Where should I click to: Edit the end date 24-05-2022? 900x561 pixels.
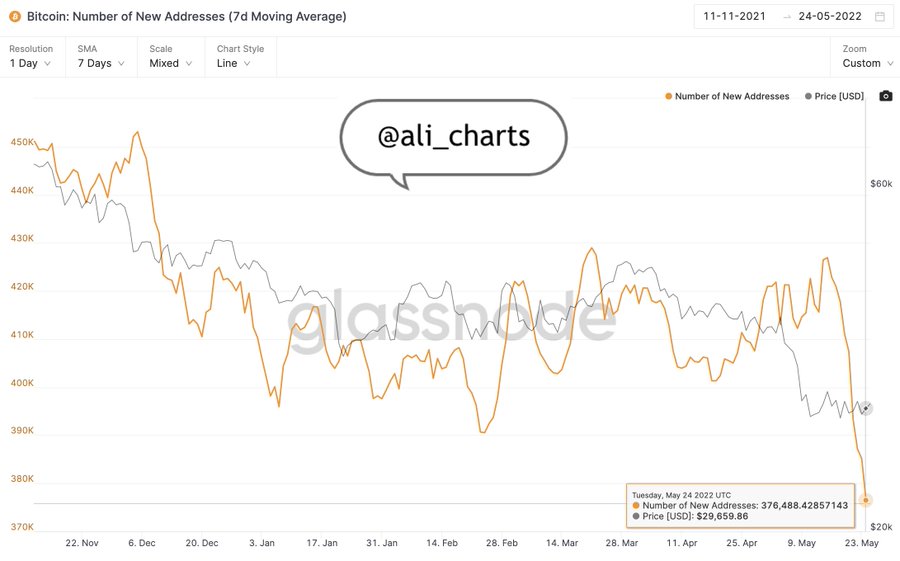(832, 17)
